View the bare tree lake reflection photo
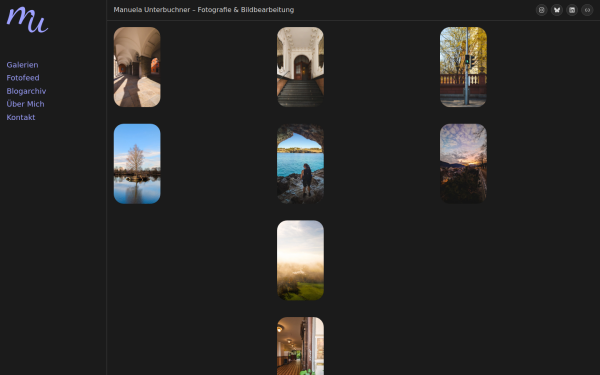The image size is (600, 375). (137, 164)
